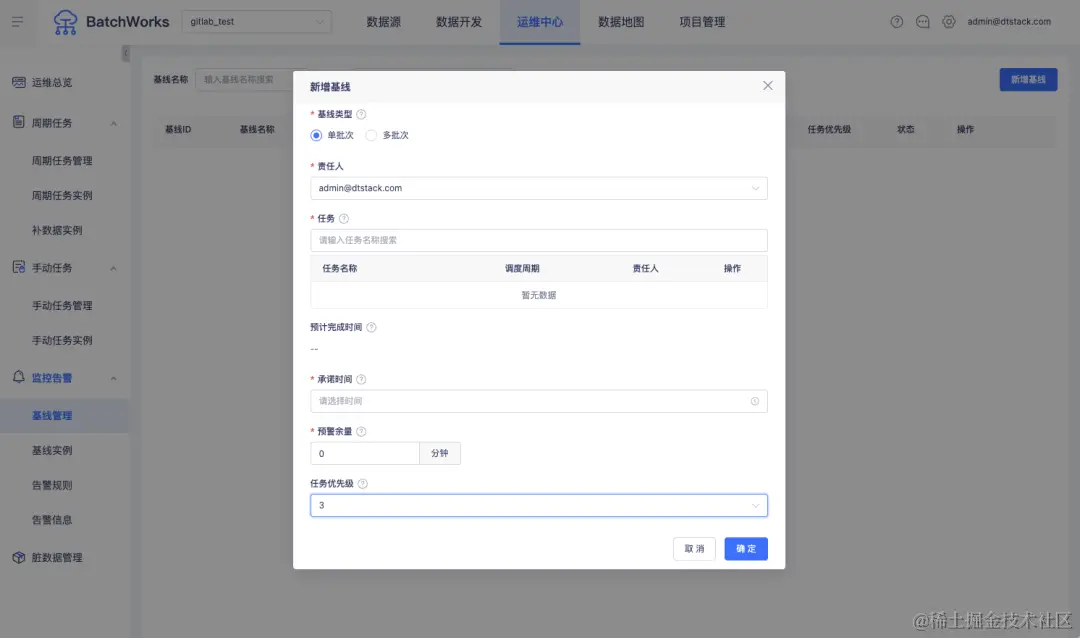This screenshot has height=638, width=1080.
Task: Click the 状态 column header
Action: [x=906, y=130]
